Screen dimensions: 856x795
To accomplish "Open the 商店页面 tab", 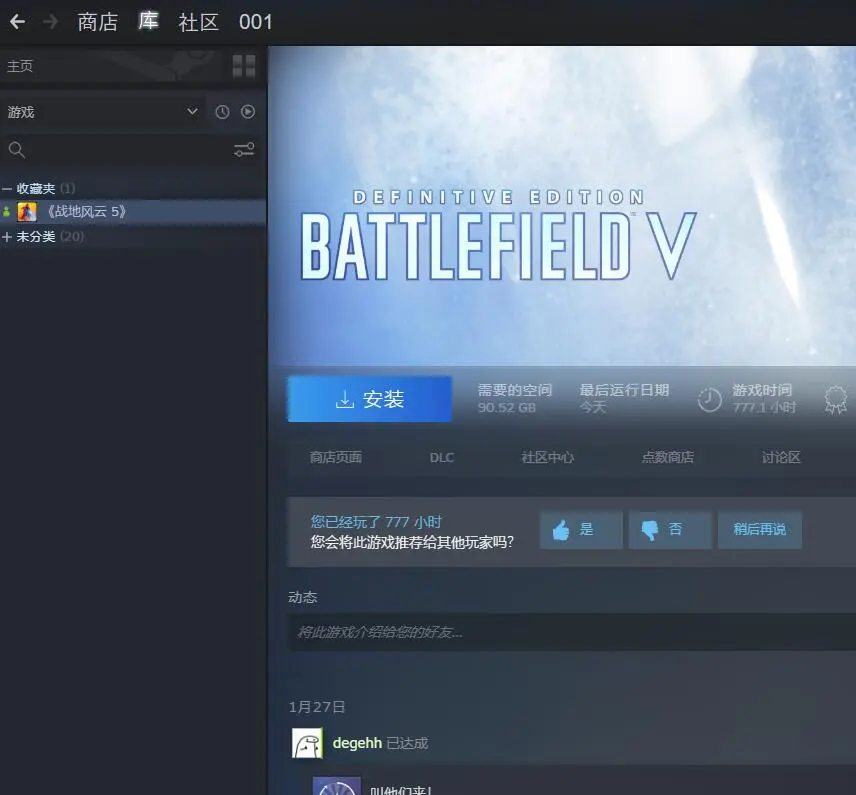I will (x=336, y=458).
